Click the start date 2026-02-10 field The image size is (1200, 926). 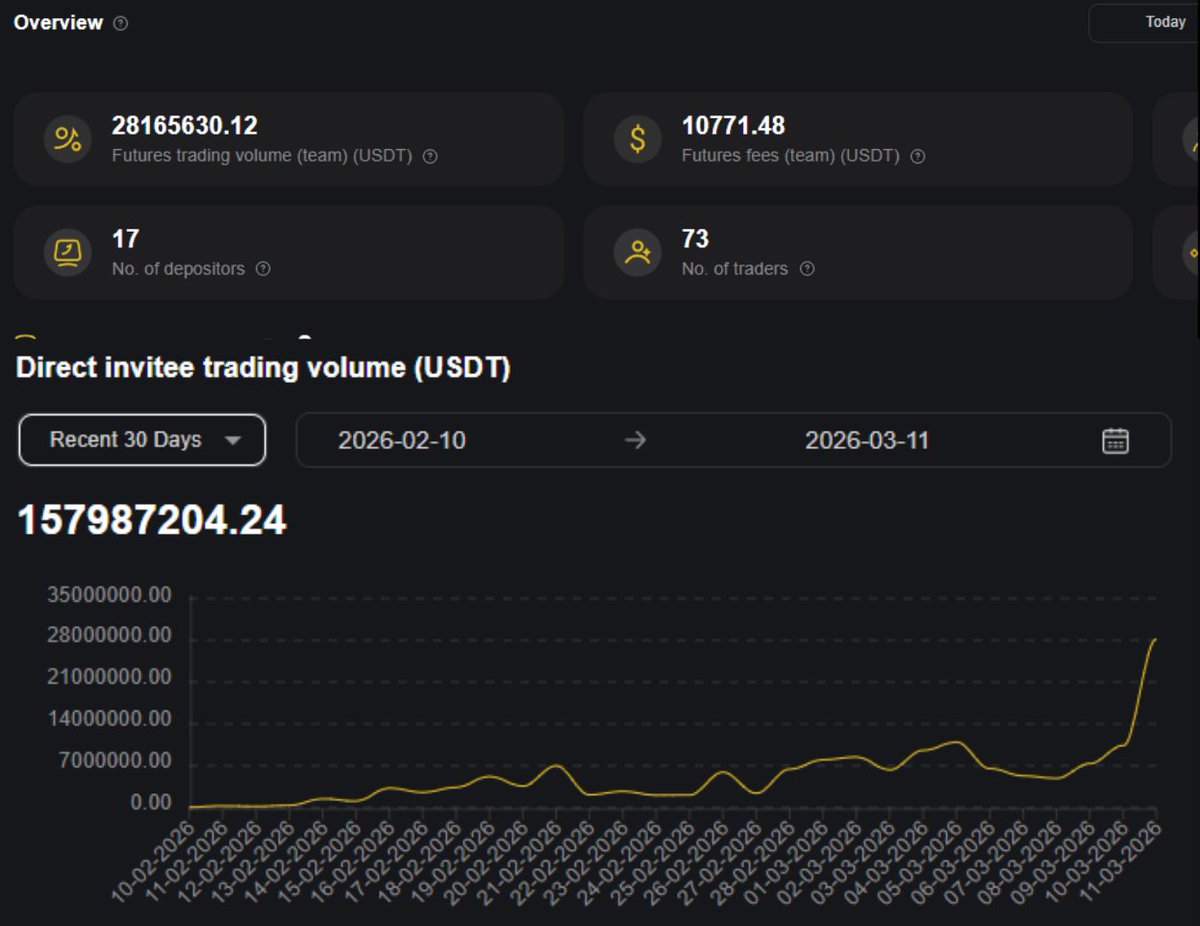(x=402, y=440)
